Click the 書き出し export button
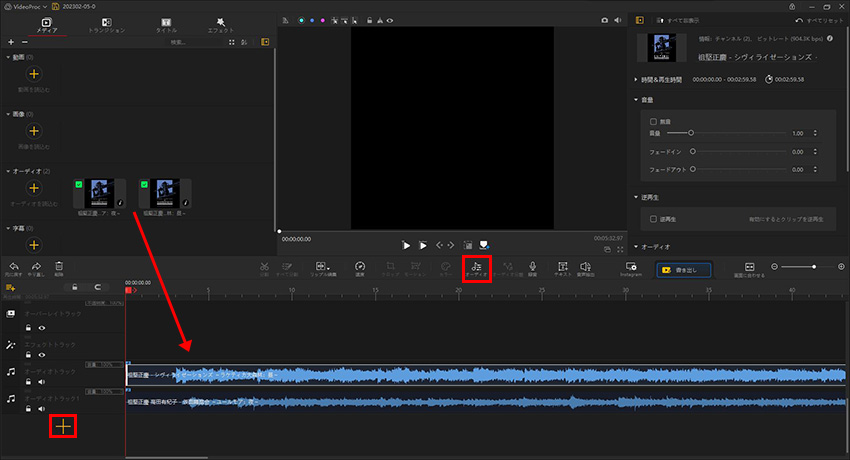Viewport: 850px width, 460px height. pos(684,269)
